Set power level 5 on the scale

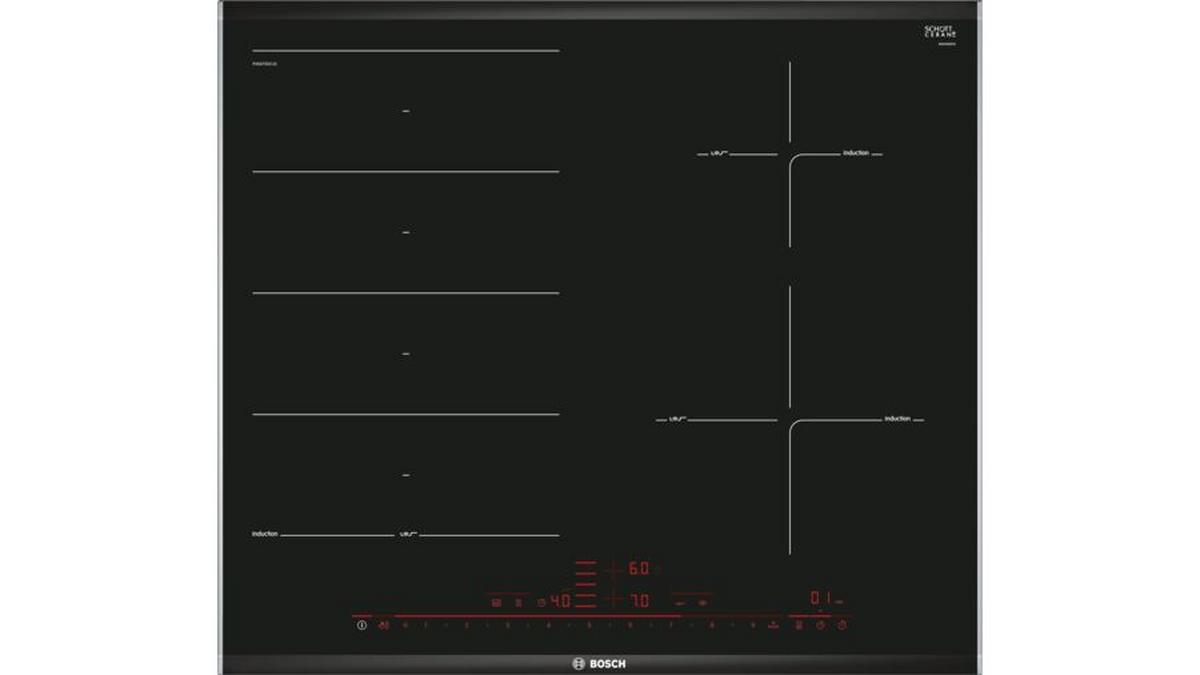tap(589, 625)
